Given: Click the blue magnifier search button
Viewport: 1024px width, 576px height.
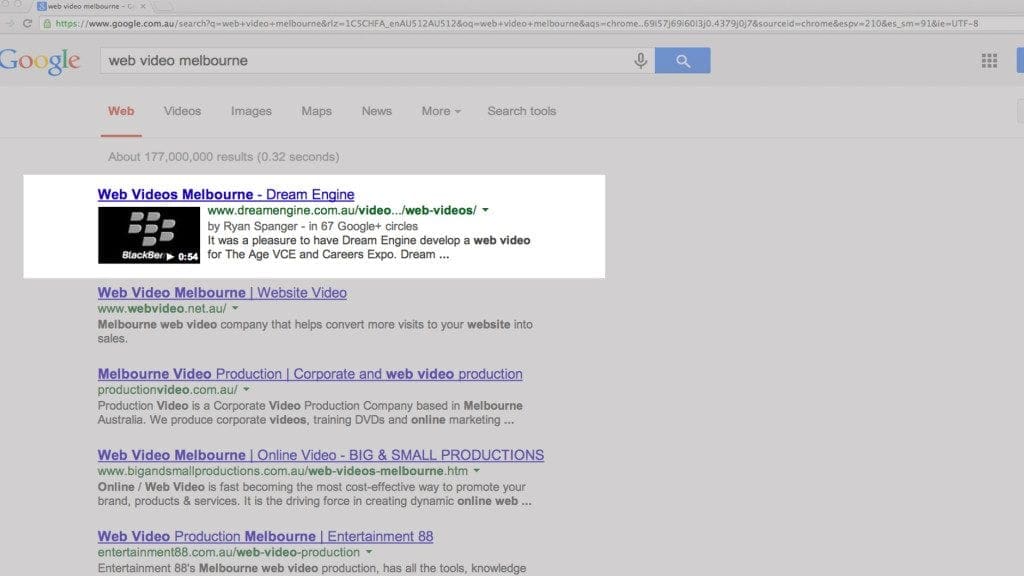Looking at the screenshot, I should (682, 60).
